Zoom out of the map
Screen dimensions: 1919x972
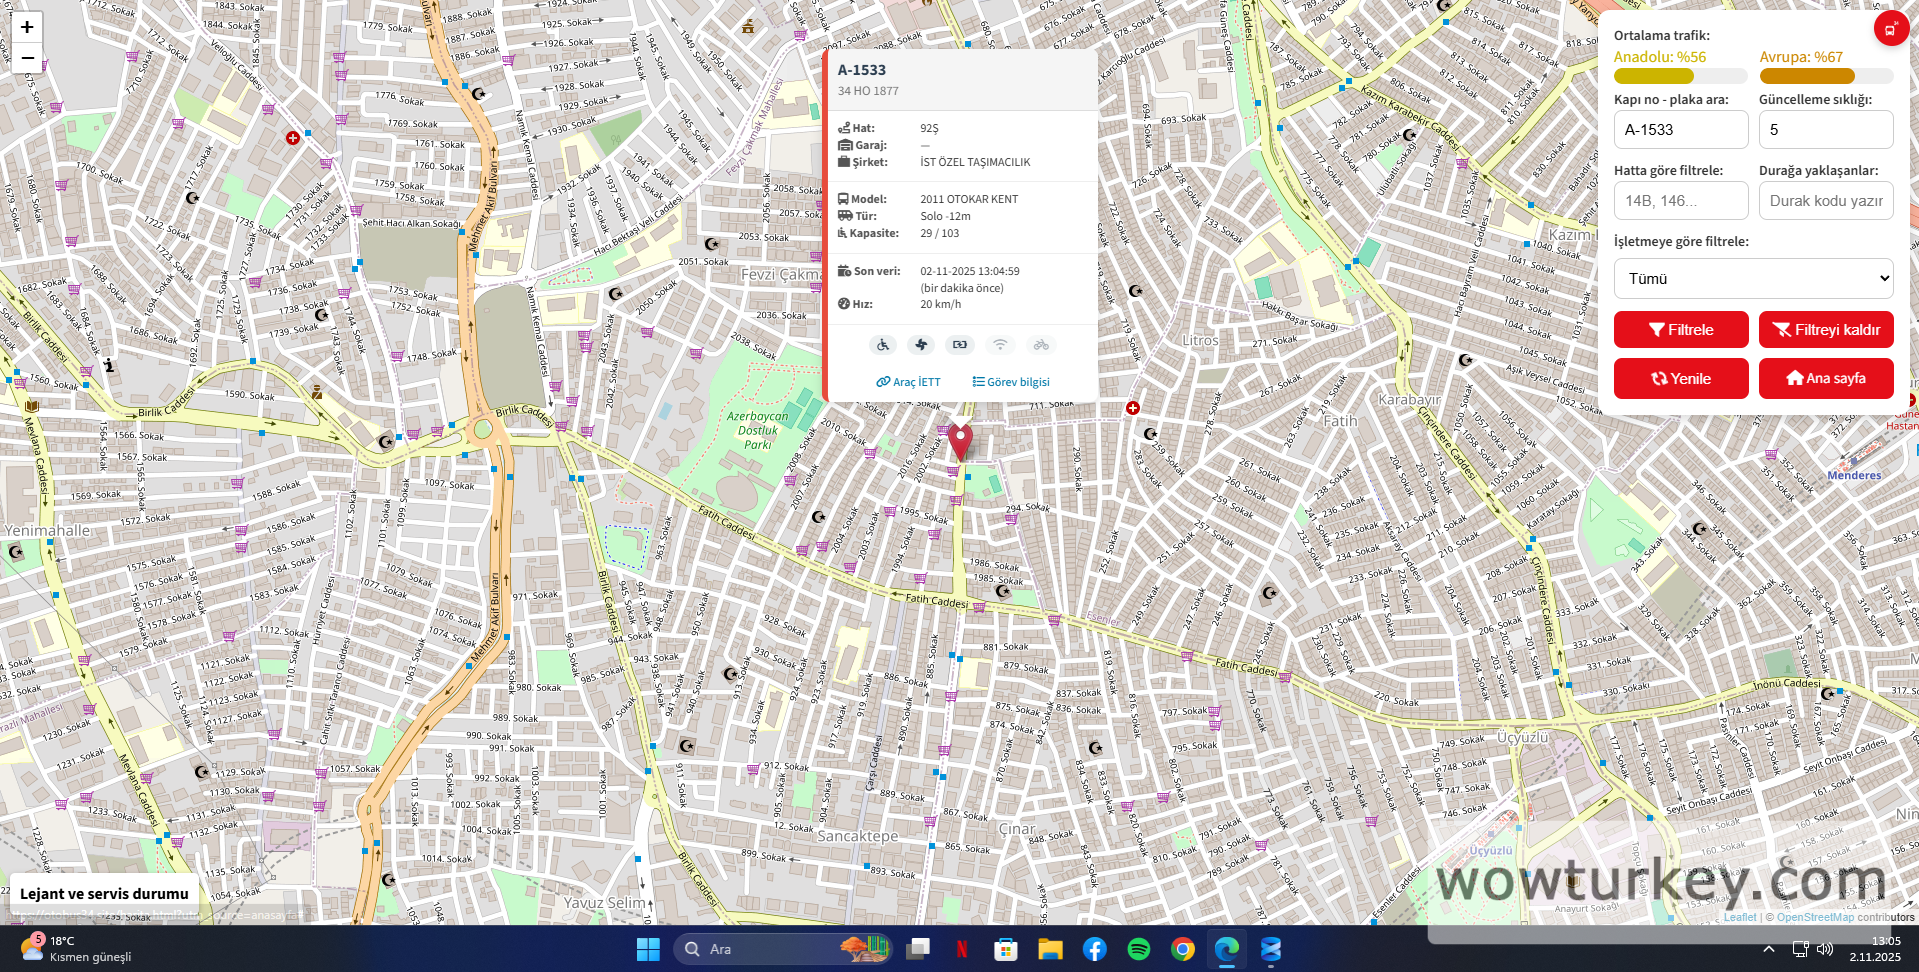(x=27, y=58)
